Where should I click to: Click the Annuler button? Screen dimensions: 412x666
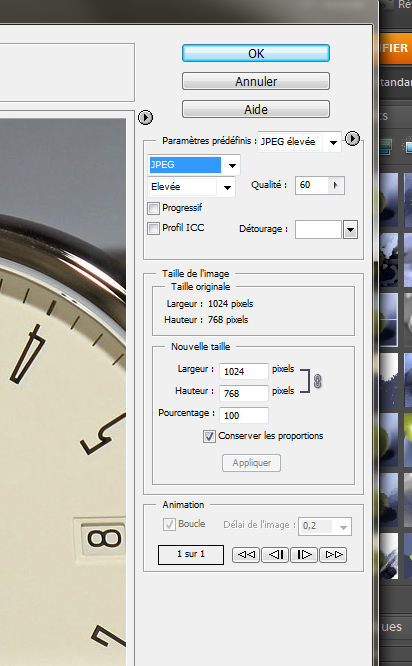(x=256, y=81)
